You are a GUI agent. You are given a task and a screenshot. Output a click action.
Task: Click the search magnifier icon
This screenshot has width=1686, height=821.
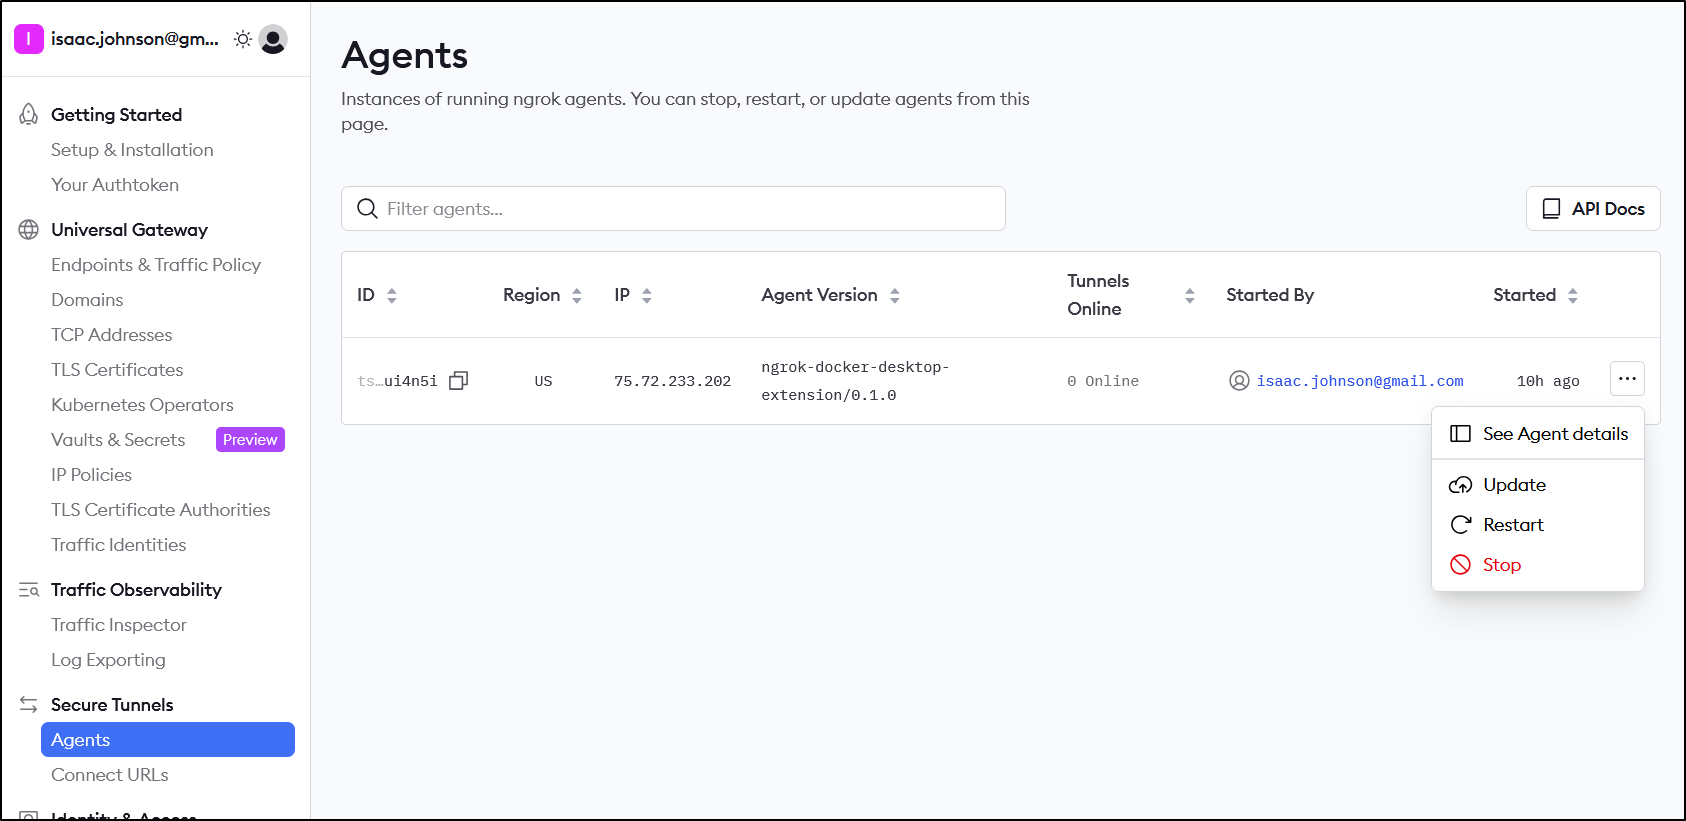click(x=367, y=209)
